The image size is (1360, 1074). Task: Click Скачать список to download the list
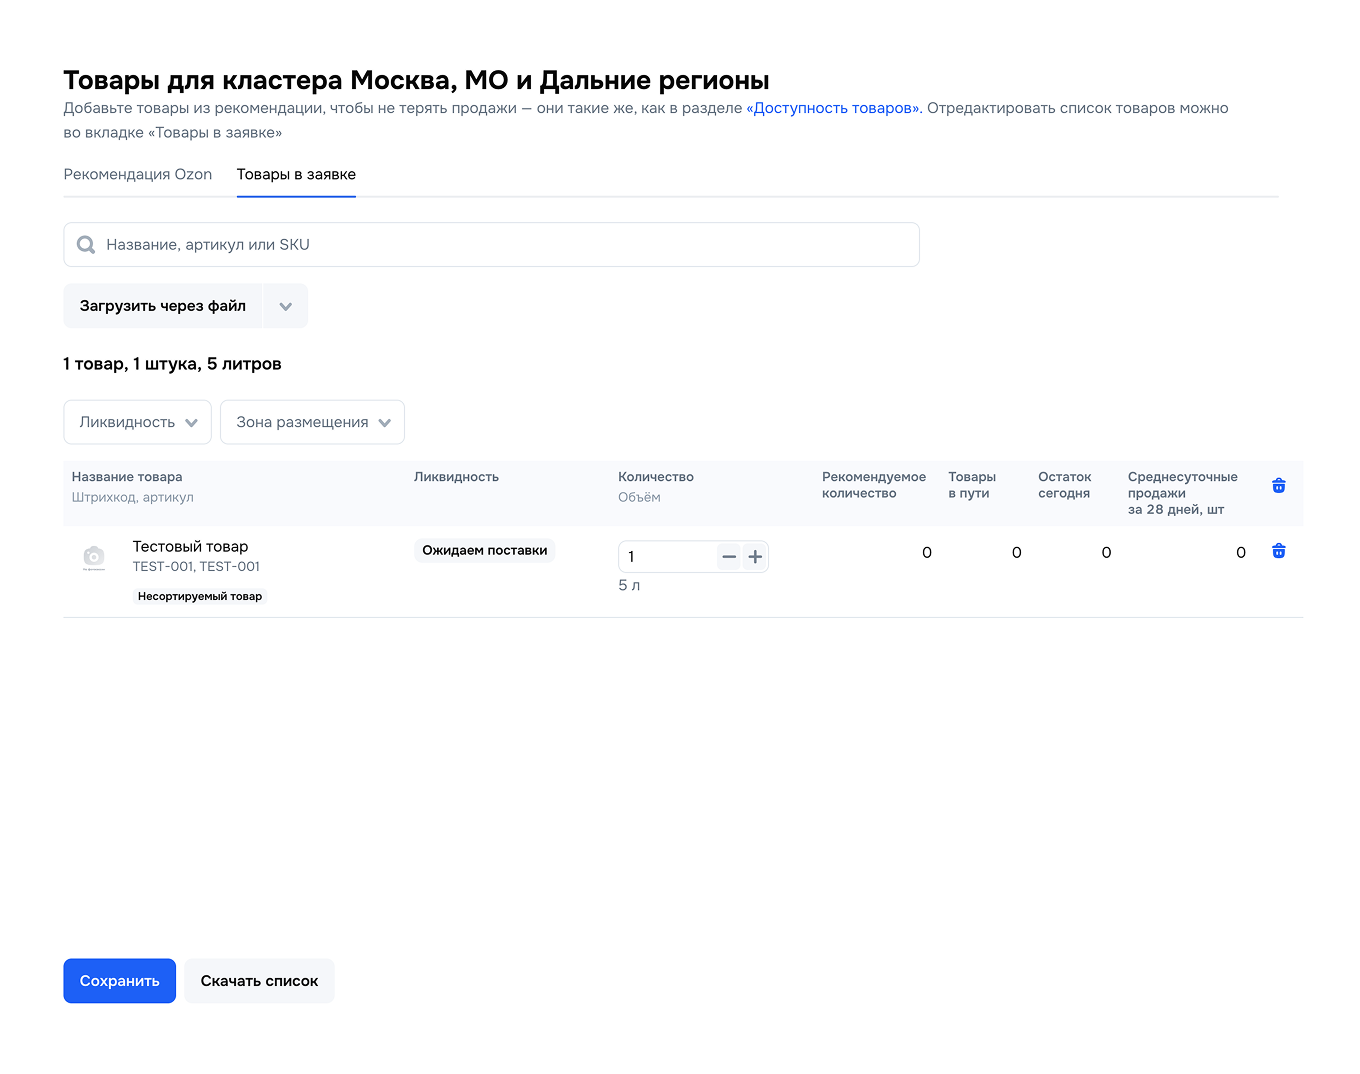pos(259,981)
